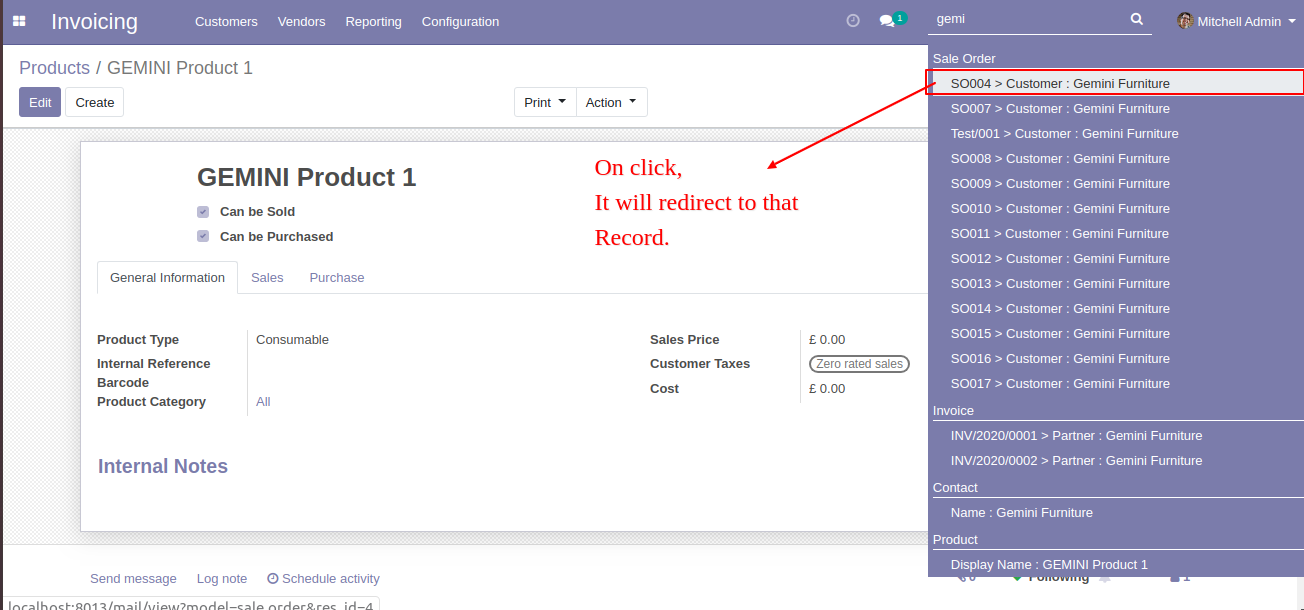This screenshot has height=610, width=1304.
Task: Open the Configuration menu
Action: (460, 21)
